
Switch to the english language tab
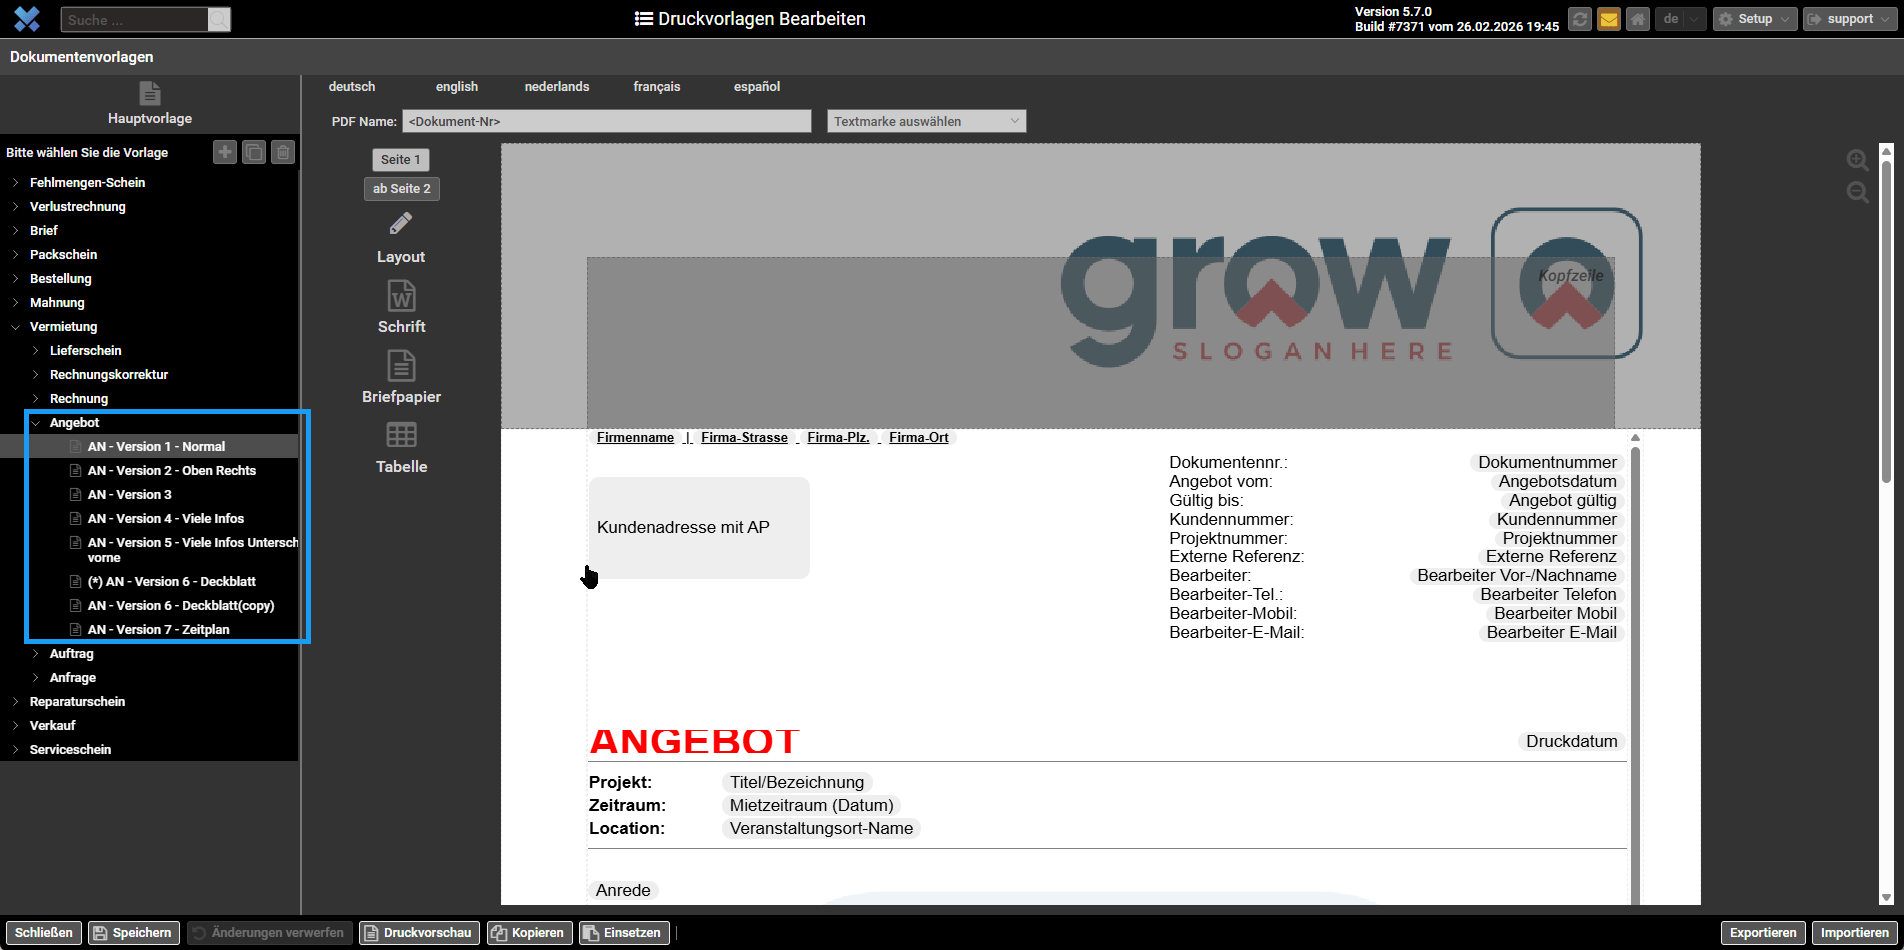[457, 87]
